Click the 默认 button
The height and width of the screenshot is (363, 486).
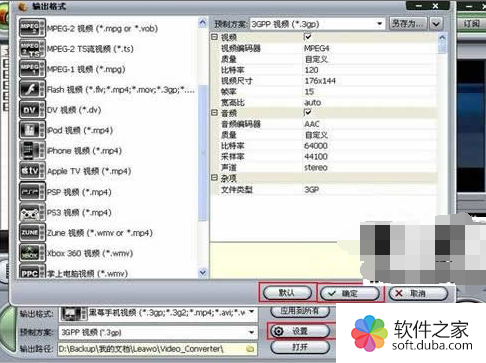pyautogui.click(x=287, y=293)
